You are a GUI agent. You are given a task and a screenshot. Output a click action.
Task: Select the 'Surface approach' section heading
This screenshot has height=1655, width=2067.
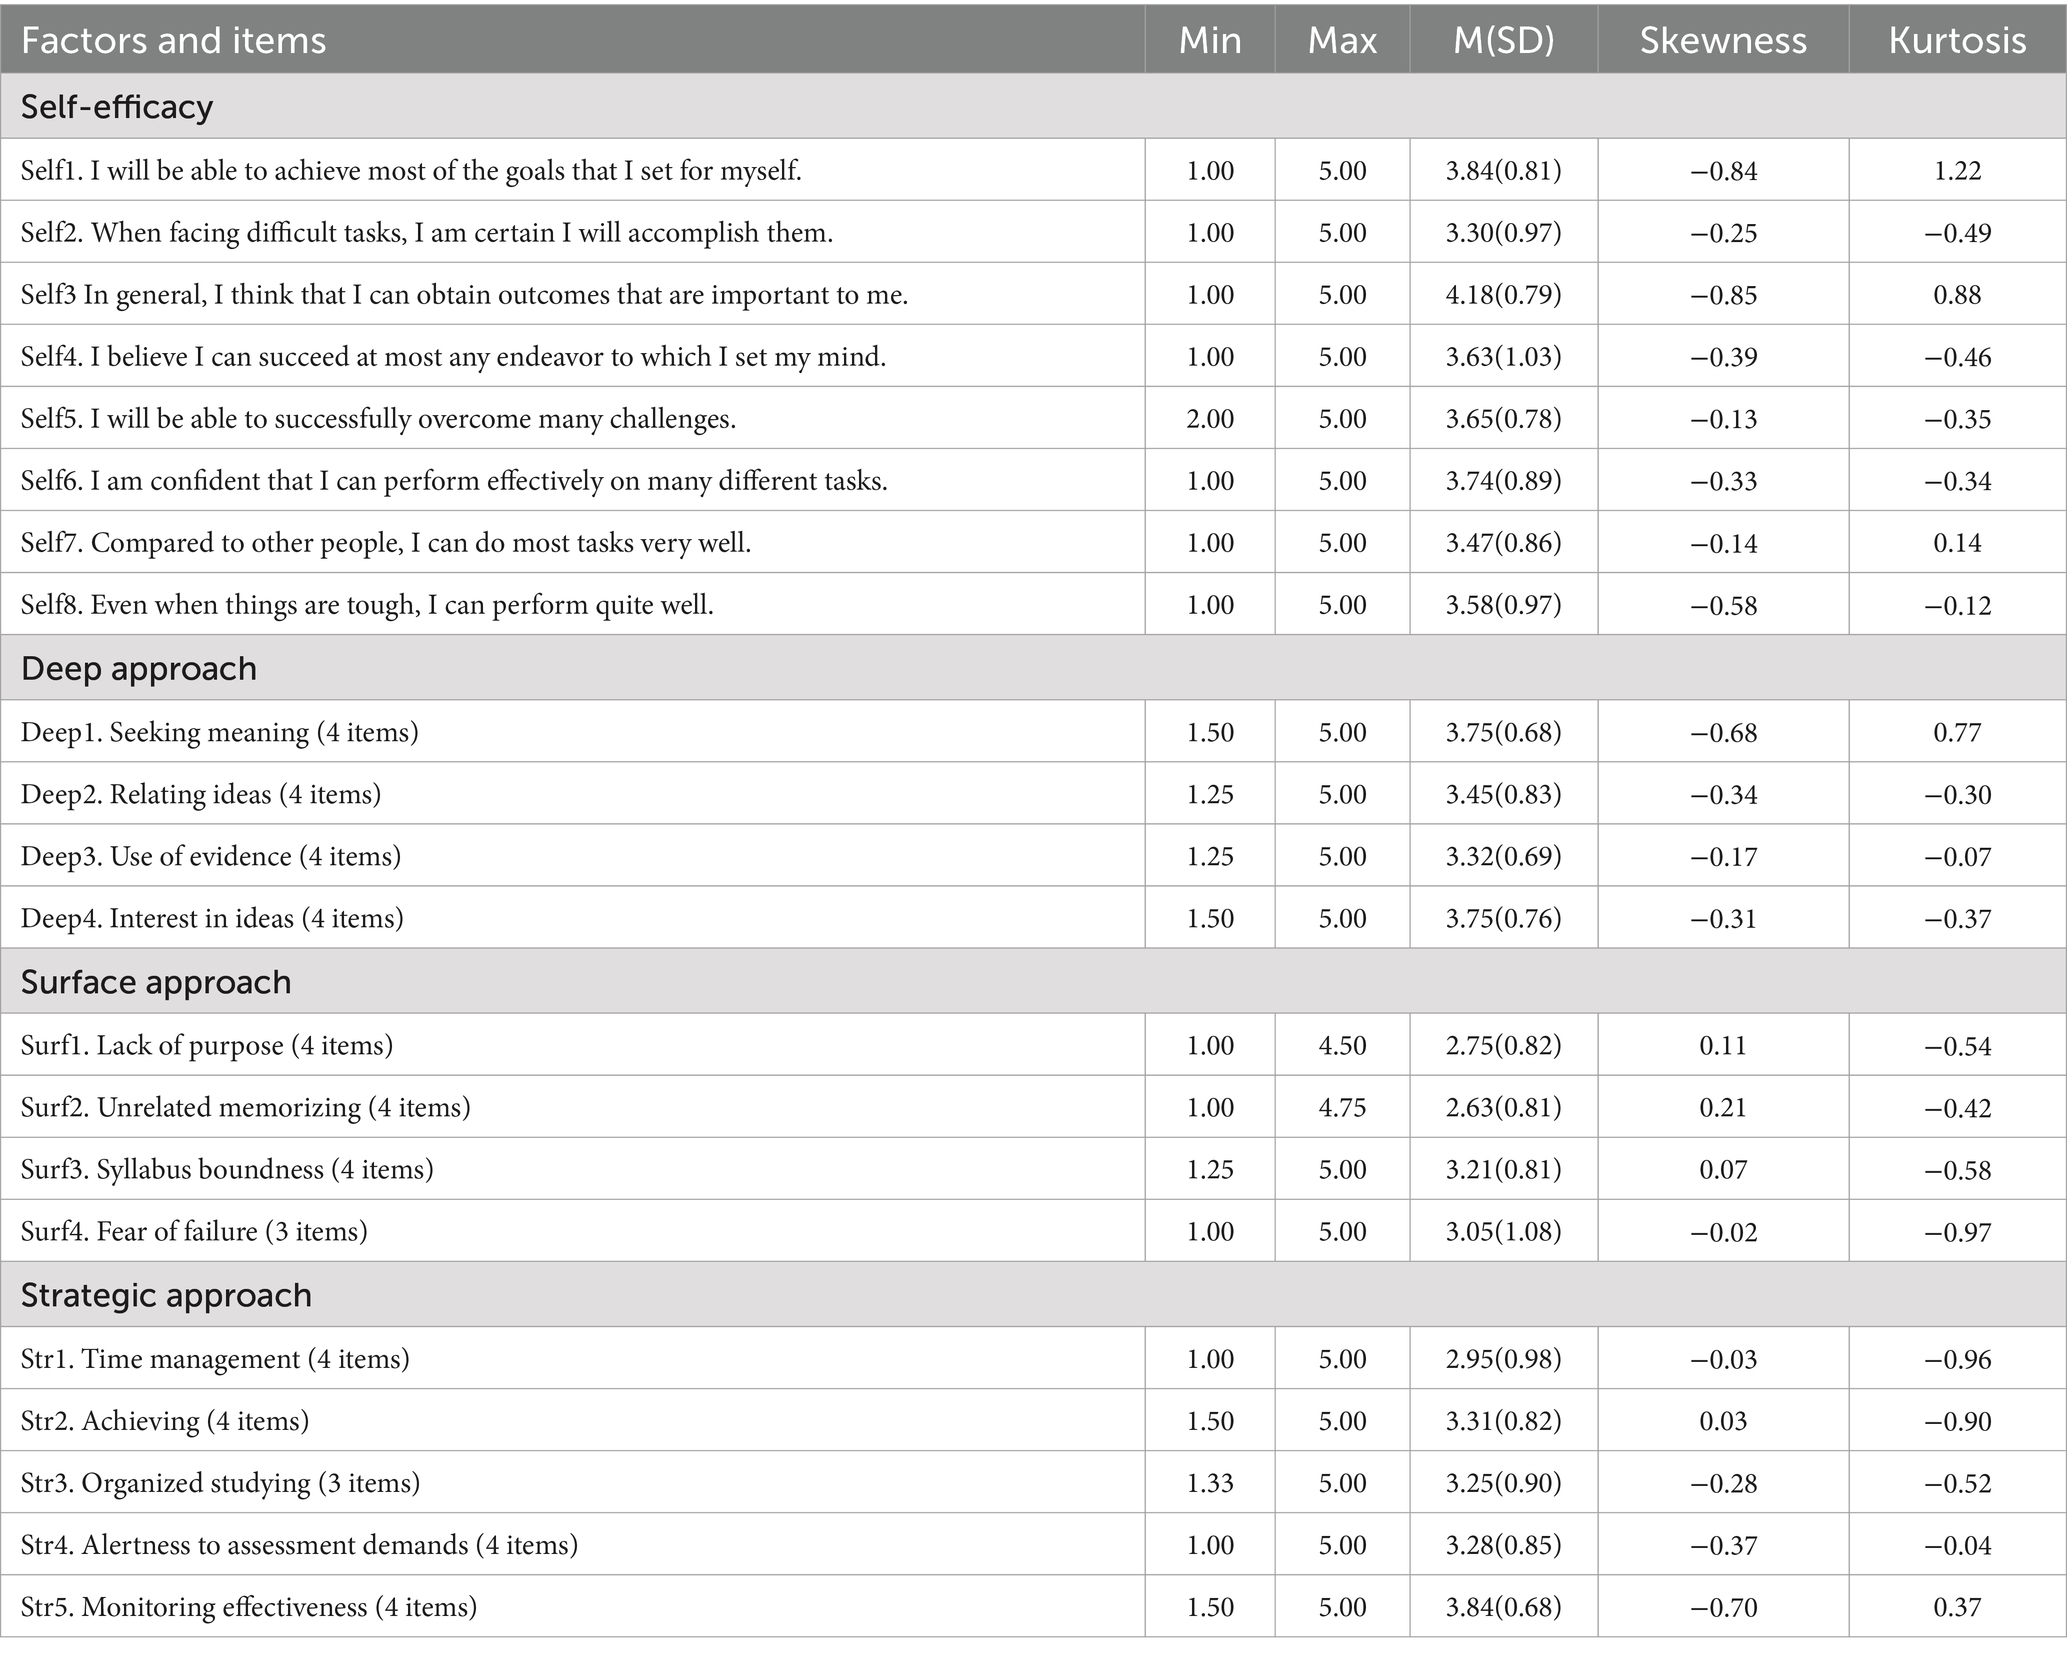click(156, 982)
